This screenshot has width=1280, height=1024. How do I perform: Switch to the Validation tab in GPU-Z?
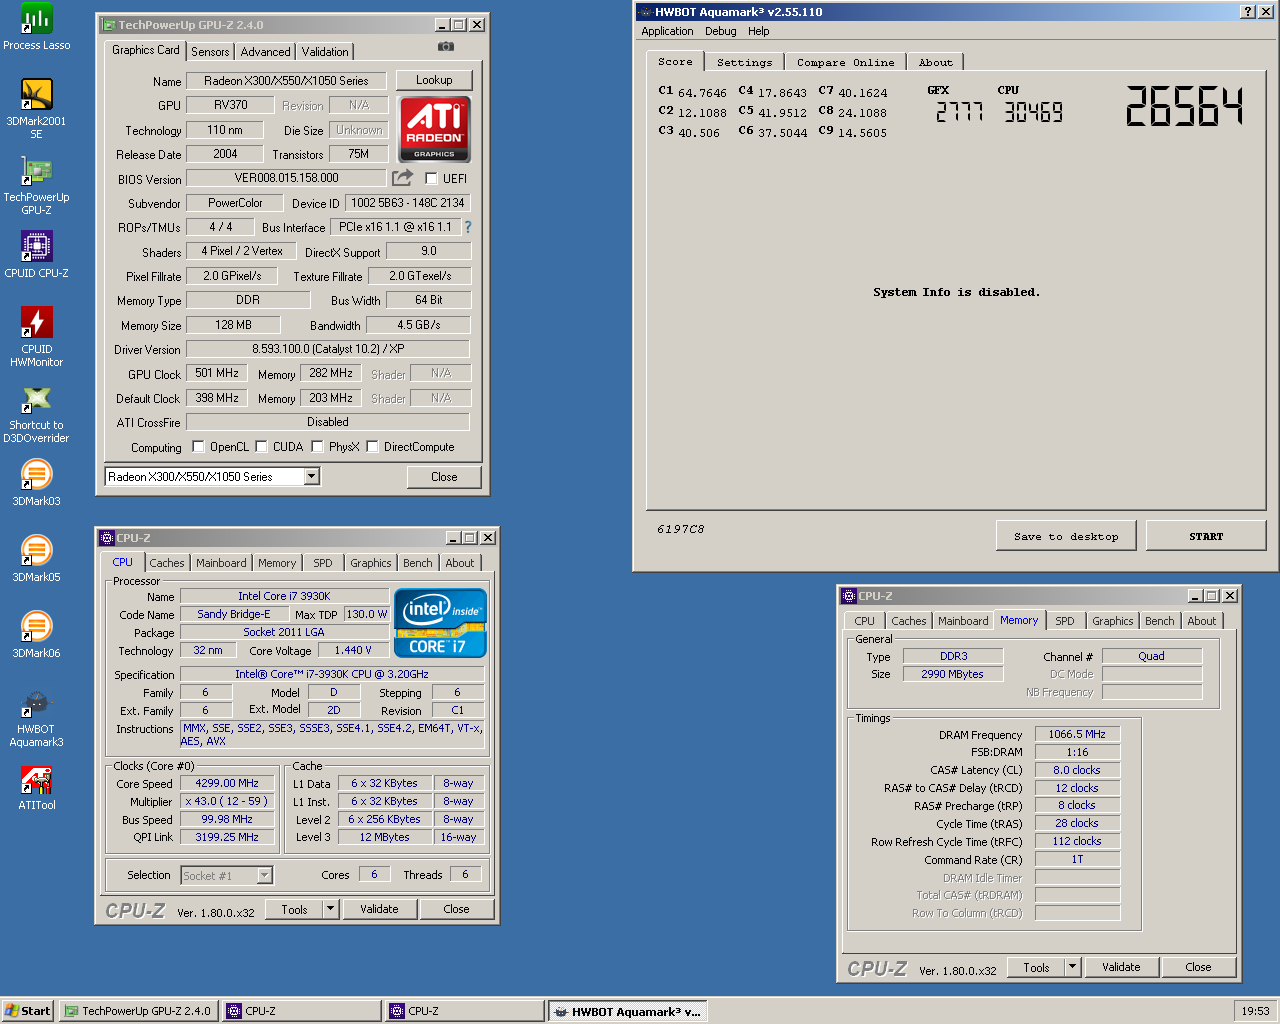(x=325, y=52)
